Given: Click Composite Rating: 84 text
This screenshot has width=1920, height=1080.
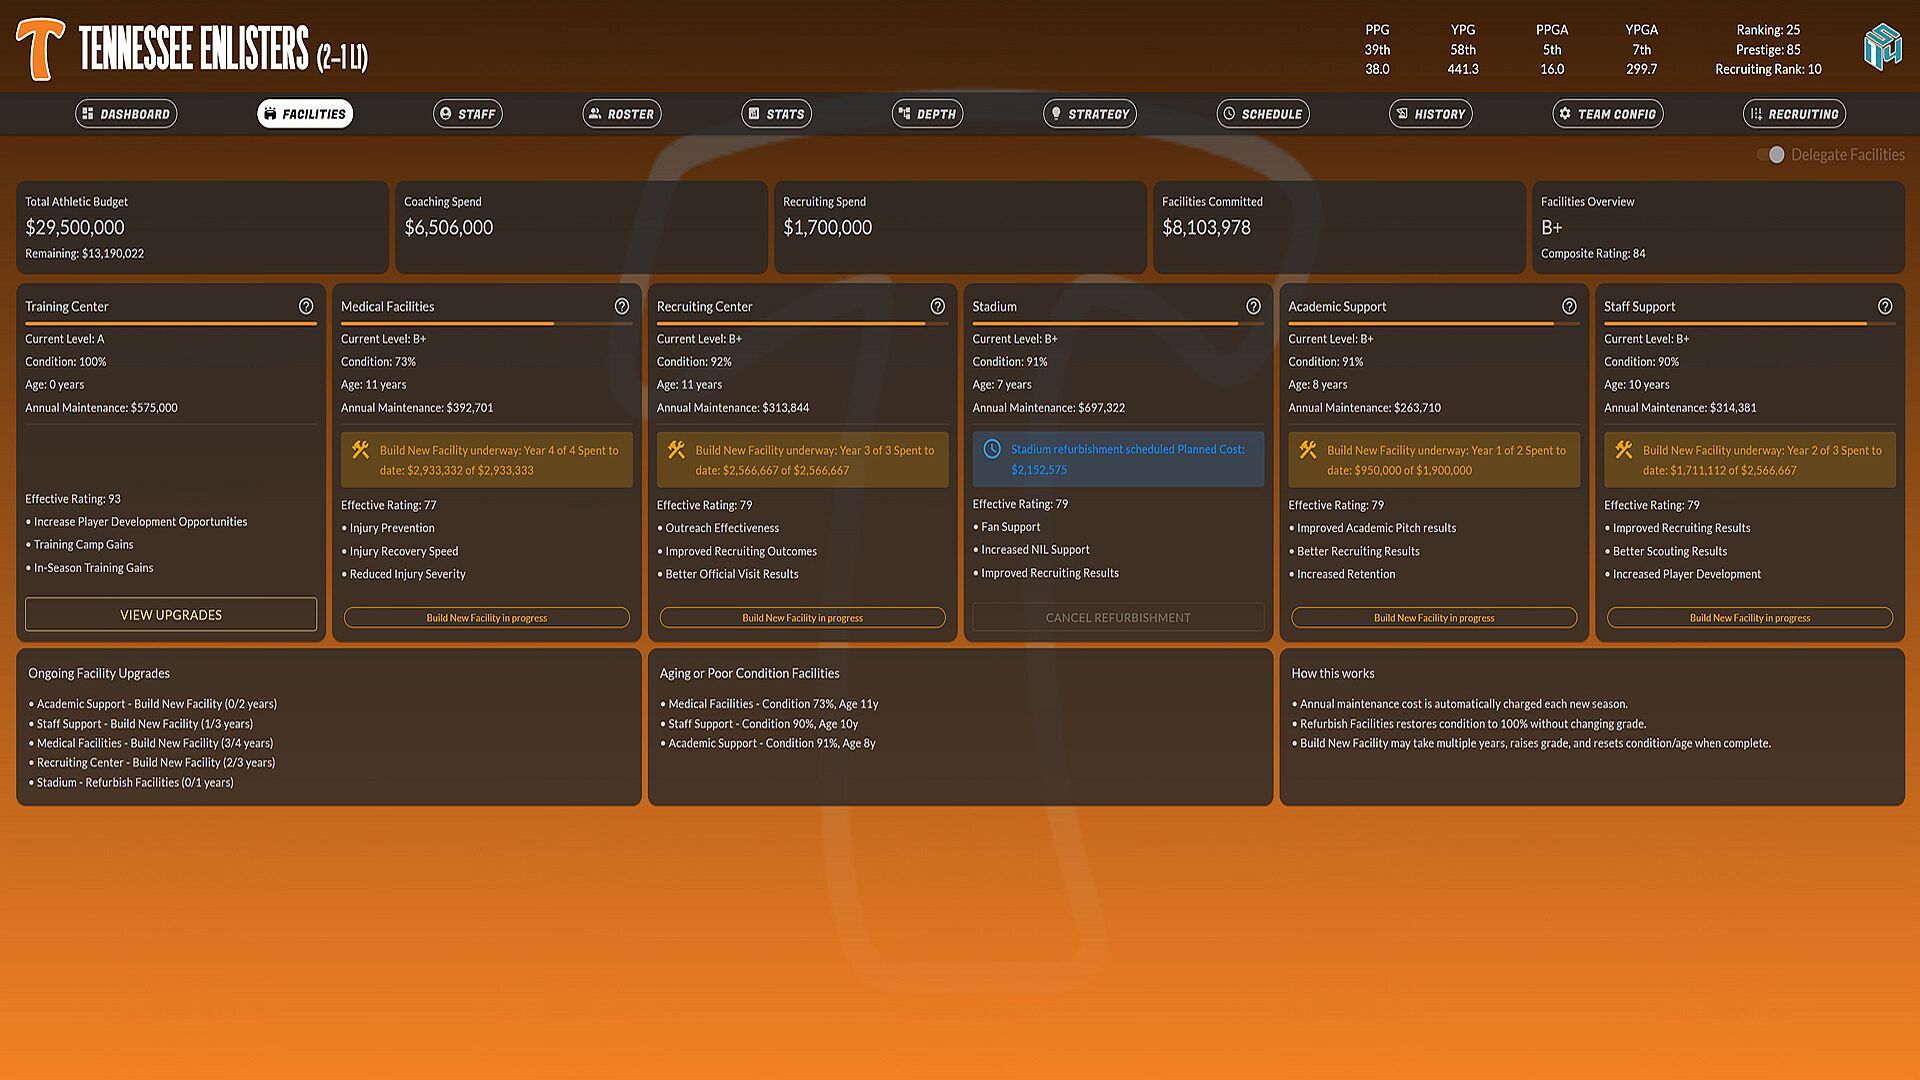Looking at the screenshot, I should coord(1593,254).
